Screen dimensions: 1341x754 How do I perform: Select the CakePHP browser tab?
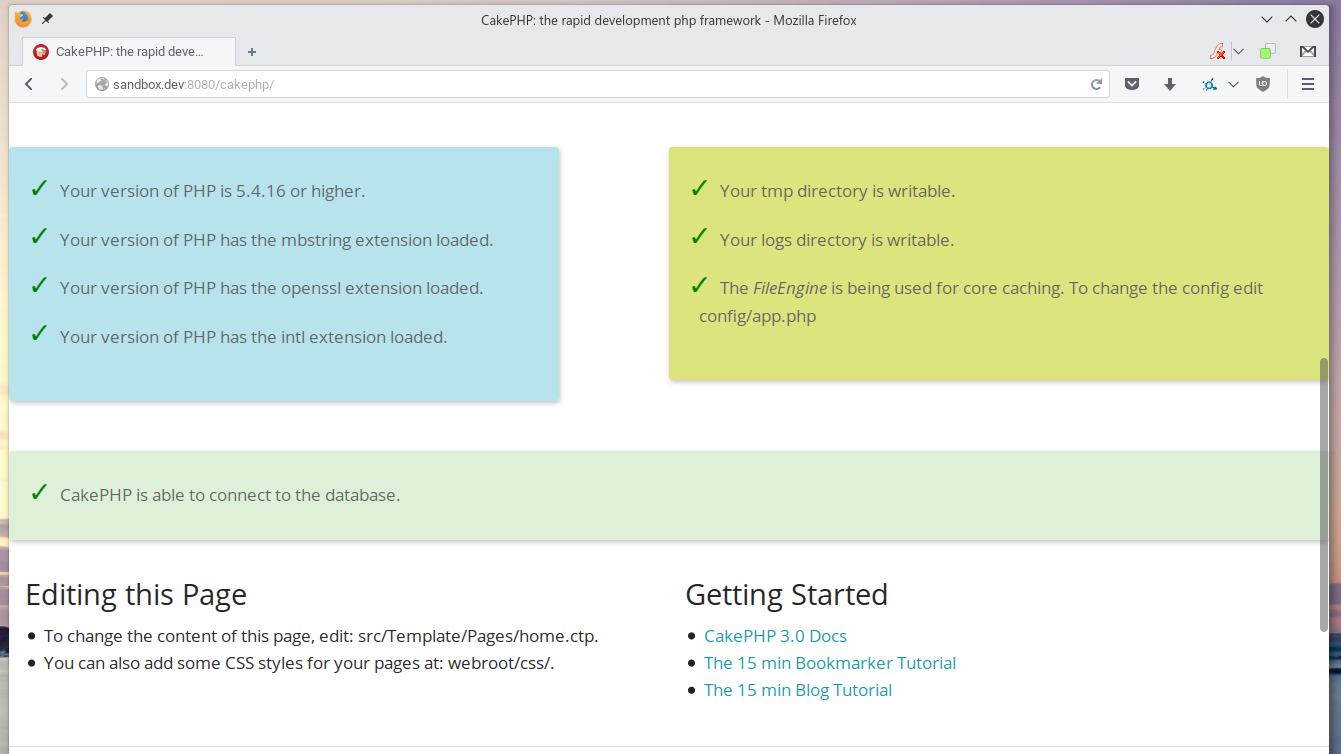pos(129,52)
